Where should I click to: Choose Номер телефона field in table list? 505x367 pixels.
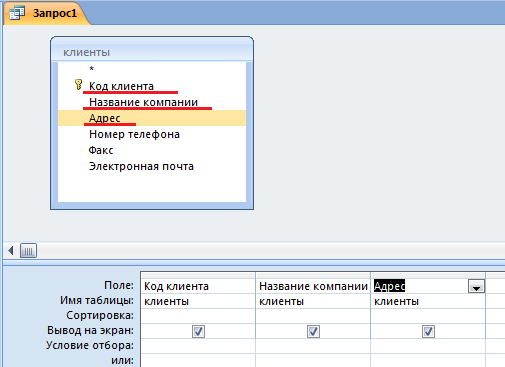pyautogui.click(x=134, y=134)
